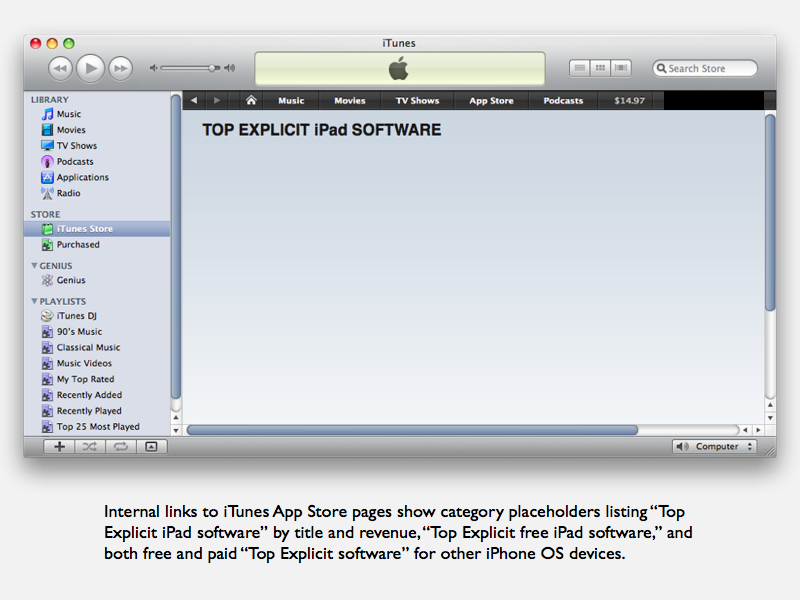Collapse the Playlists section
This screenshot has width=800, height=600.
click(x=34, y=302)
